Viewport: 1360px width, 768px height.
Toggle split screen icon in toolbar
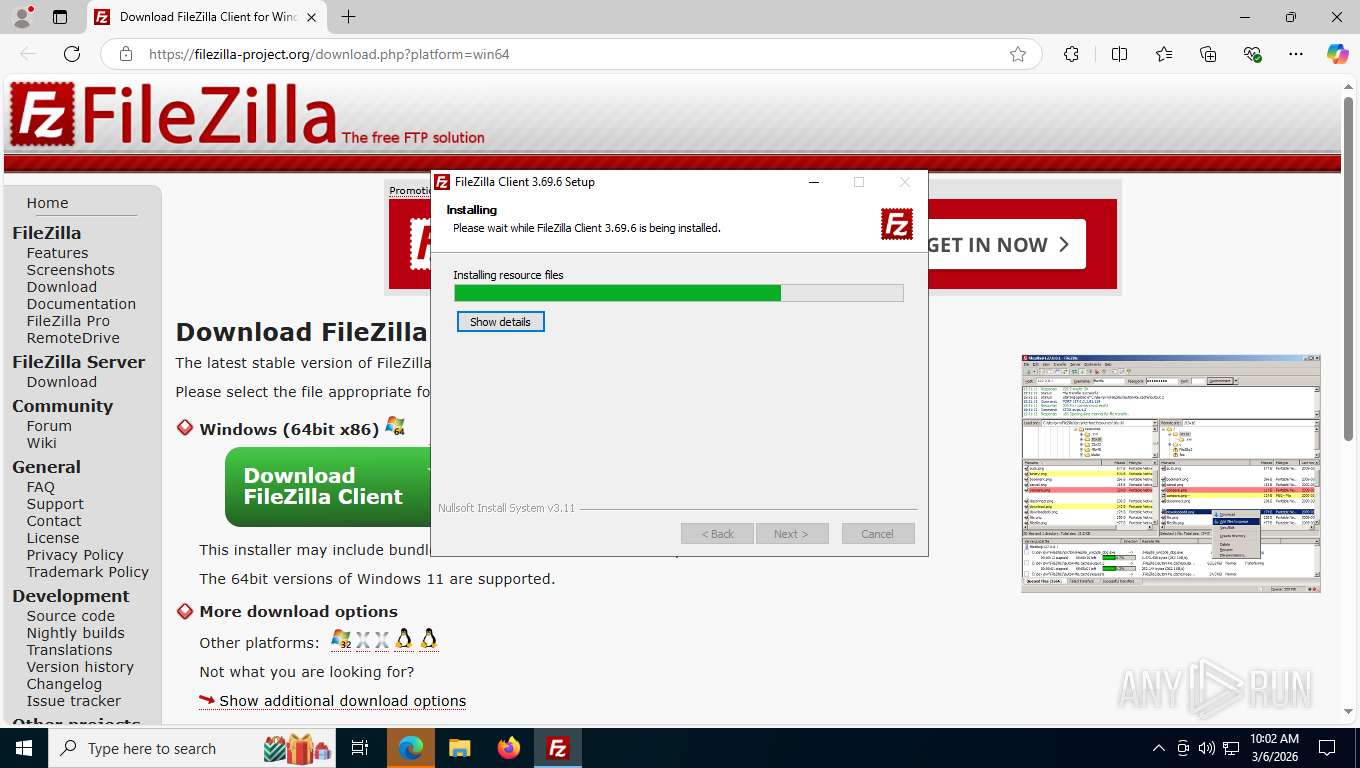pos(1119,54)
